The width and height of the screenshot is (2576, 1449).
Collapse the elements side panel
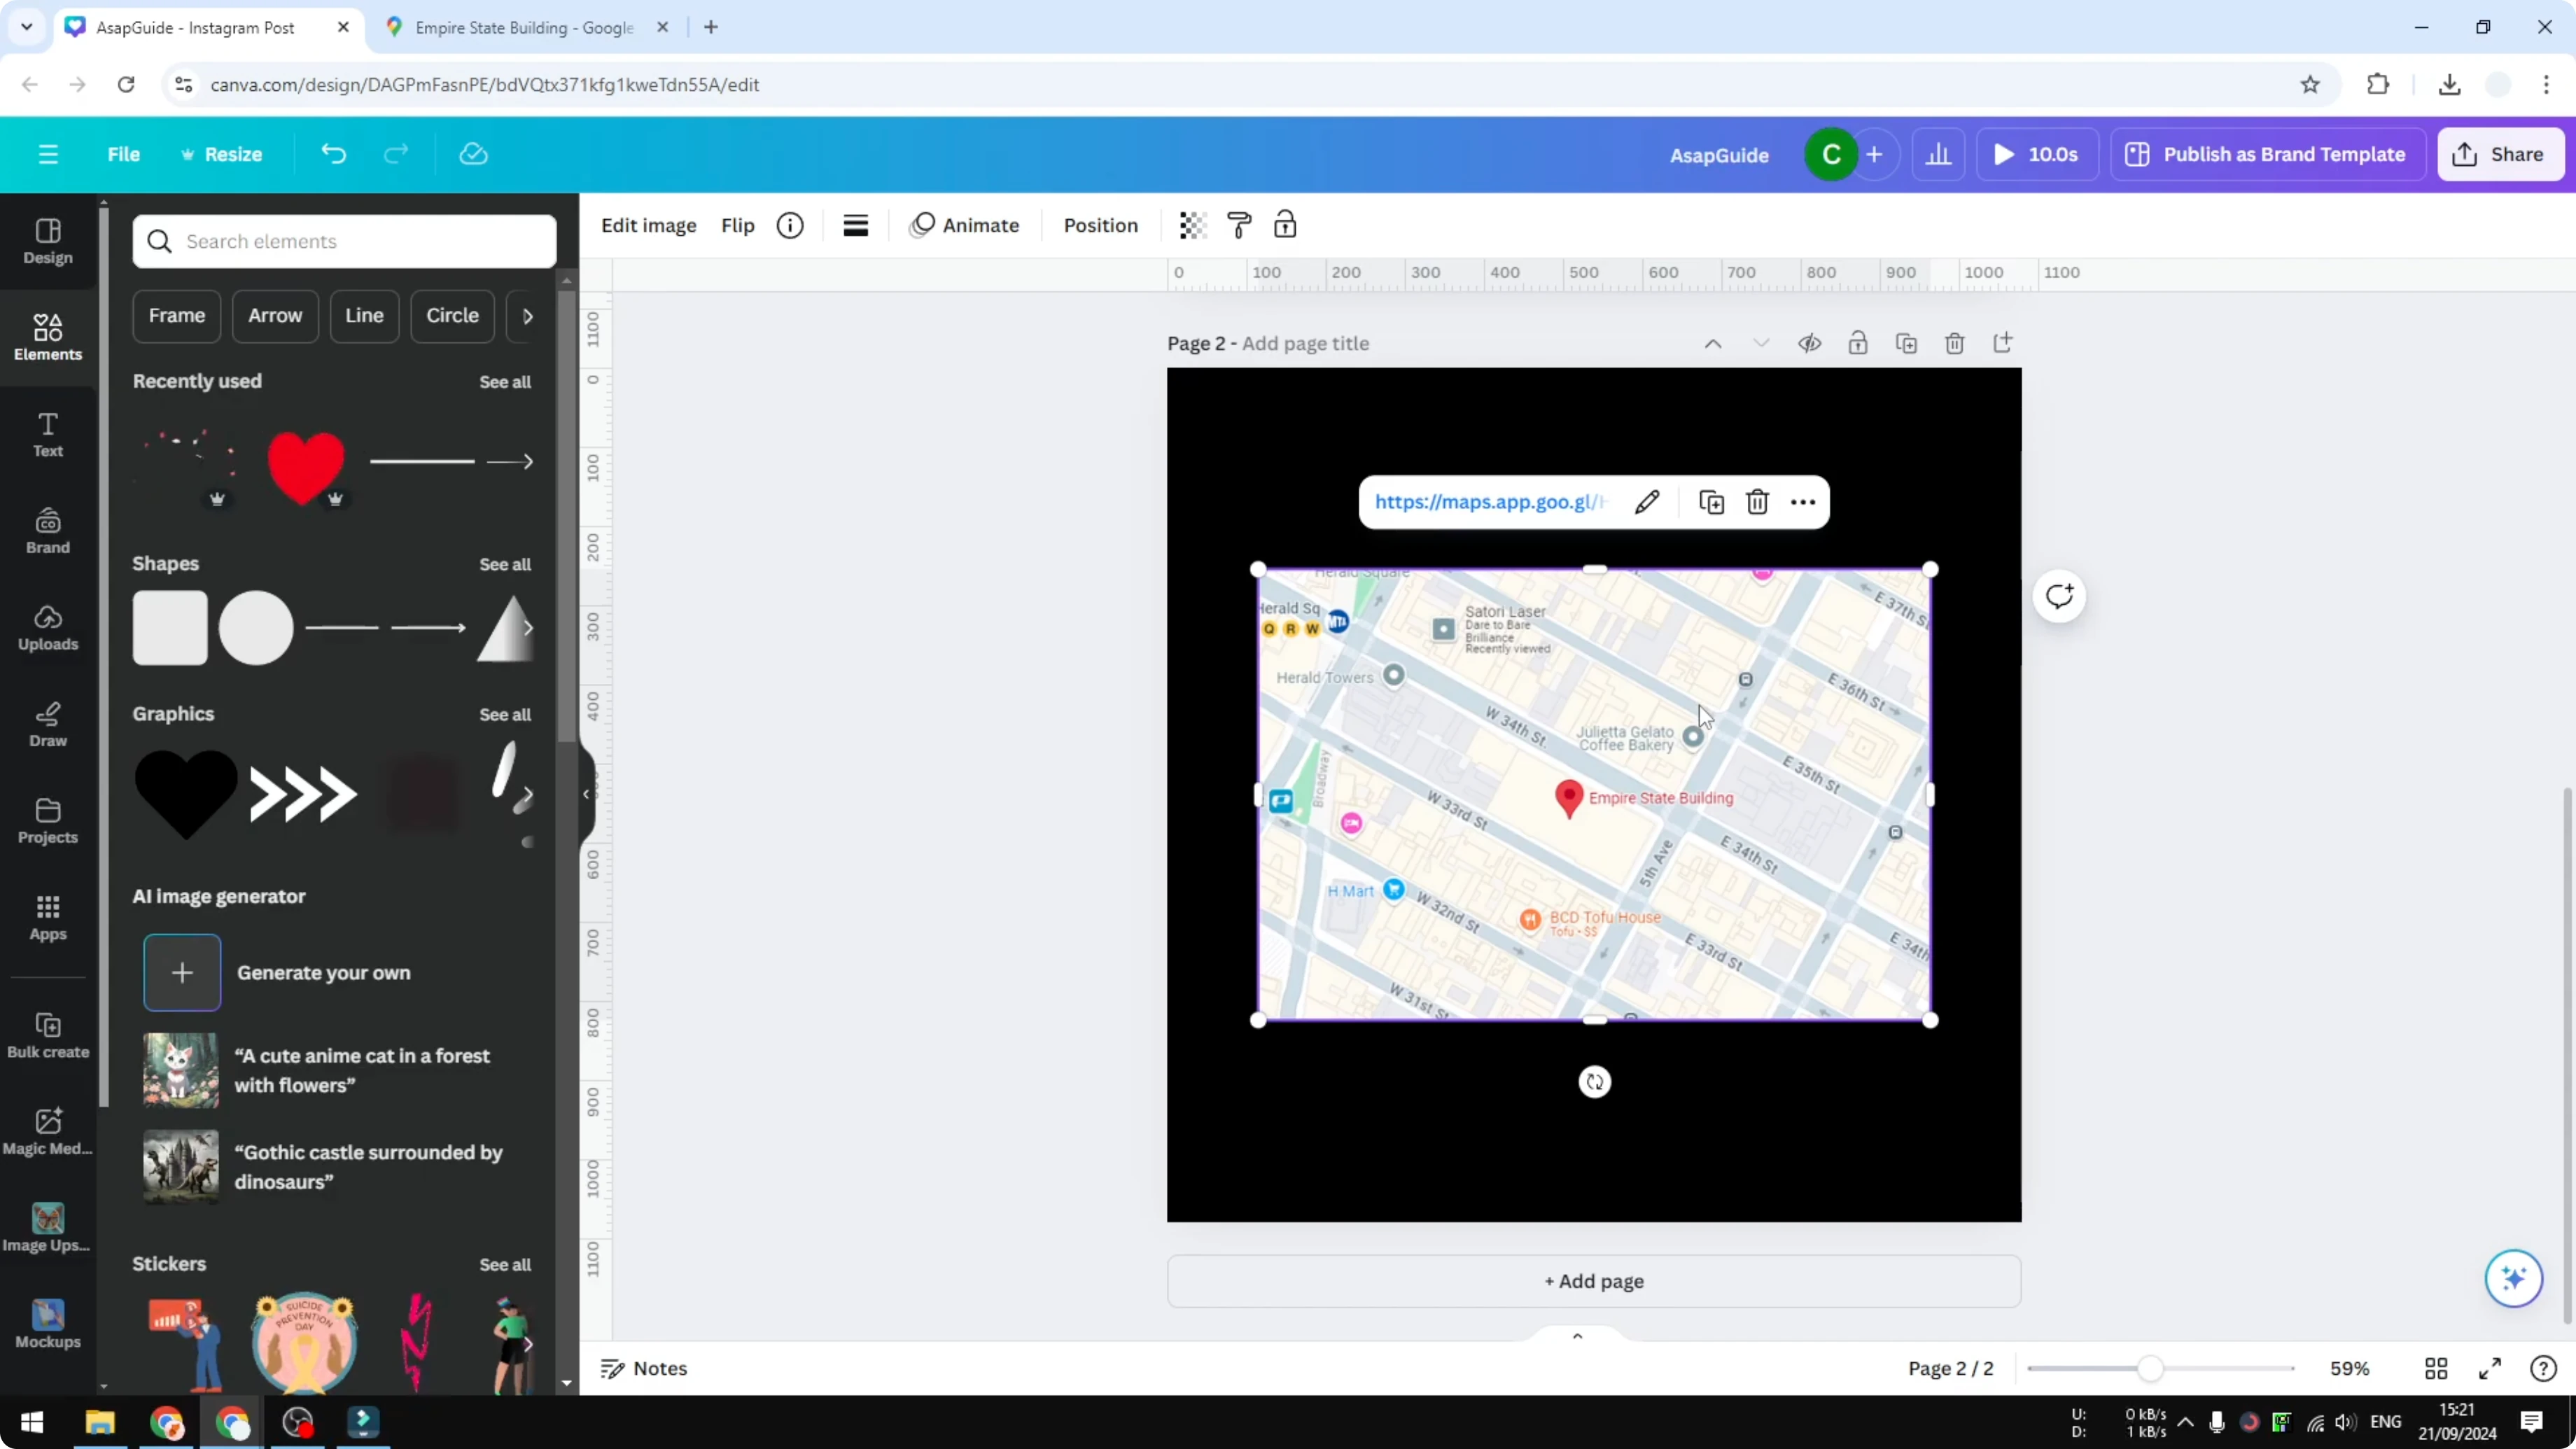[587, 794]
